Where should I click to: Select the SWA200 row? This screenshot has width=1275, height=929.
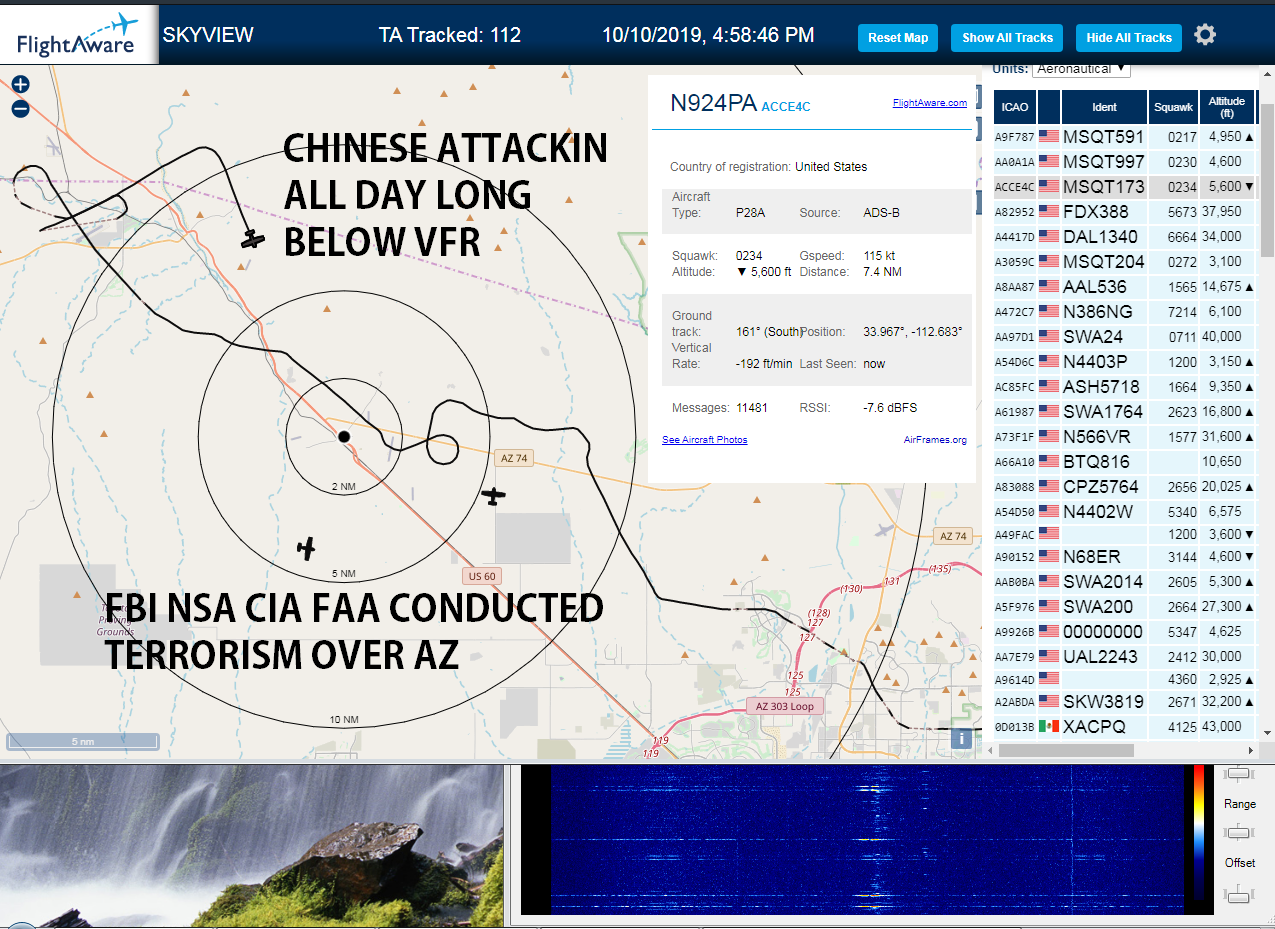click(x=1124, y=606)
